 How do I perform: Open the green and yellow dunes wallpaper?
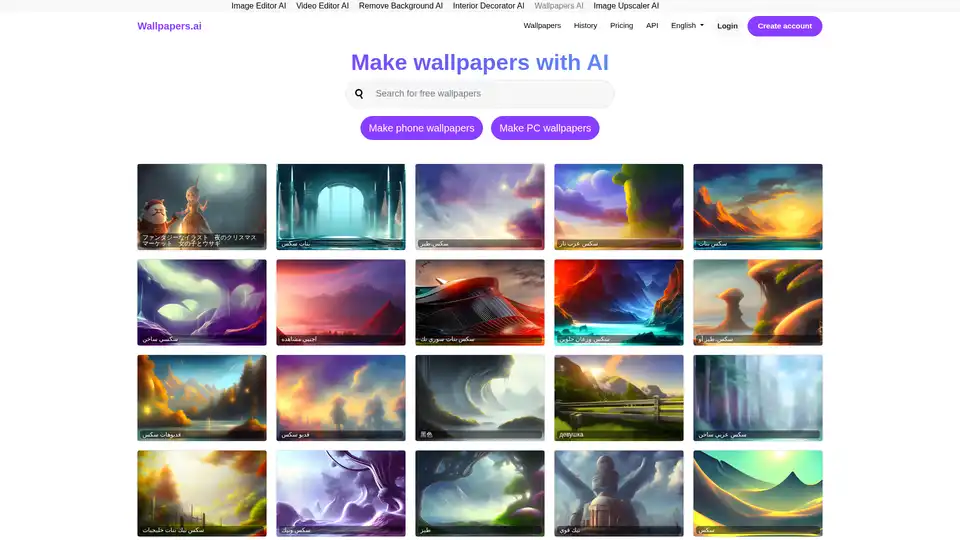click(757, 493)
